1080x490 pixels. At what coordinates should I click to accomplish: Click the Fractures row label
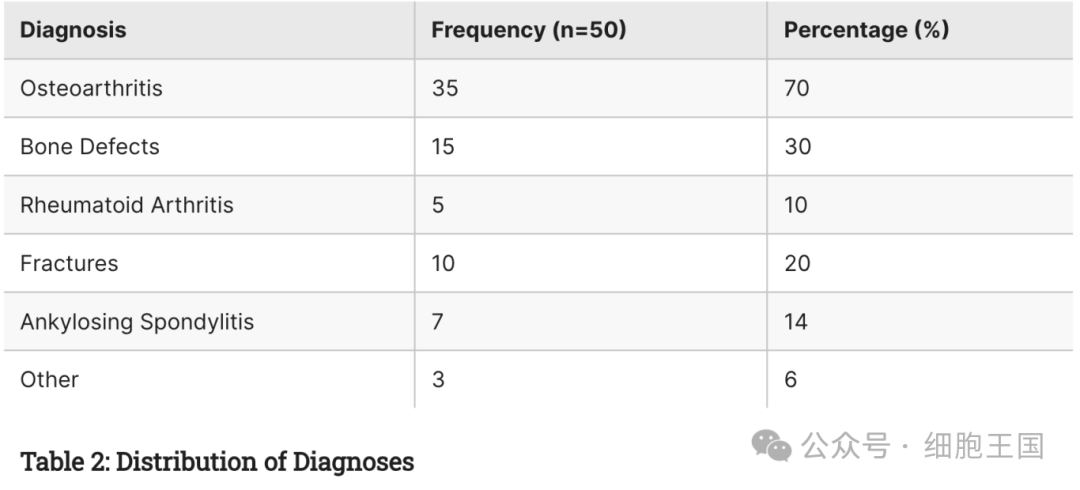pyautogui.click(x=69, y=263)
